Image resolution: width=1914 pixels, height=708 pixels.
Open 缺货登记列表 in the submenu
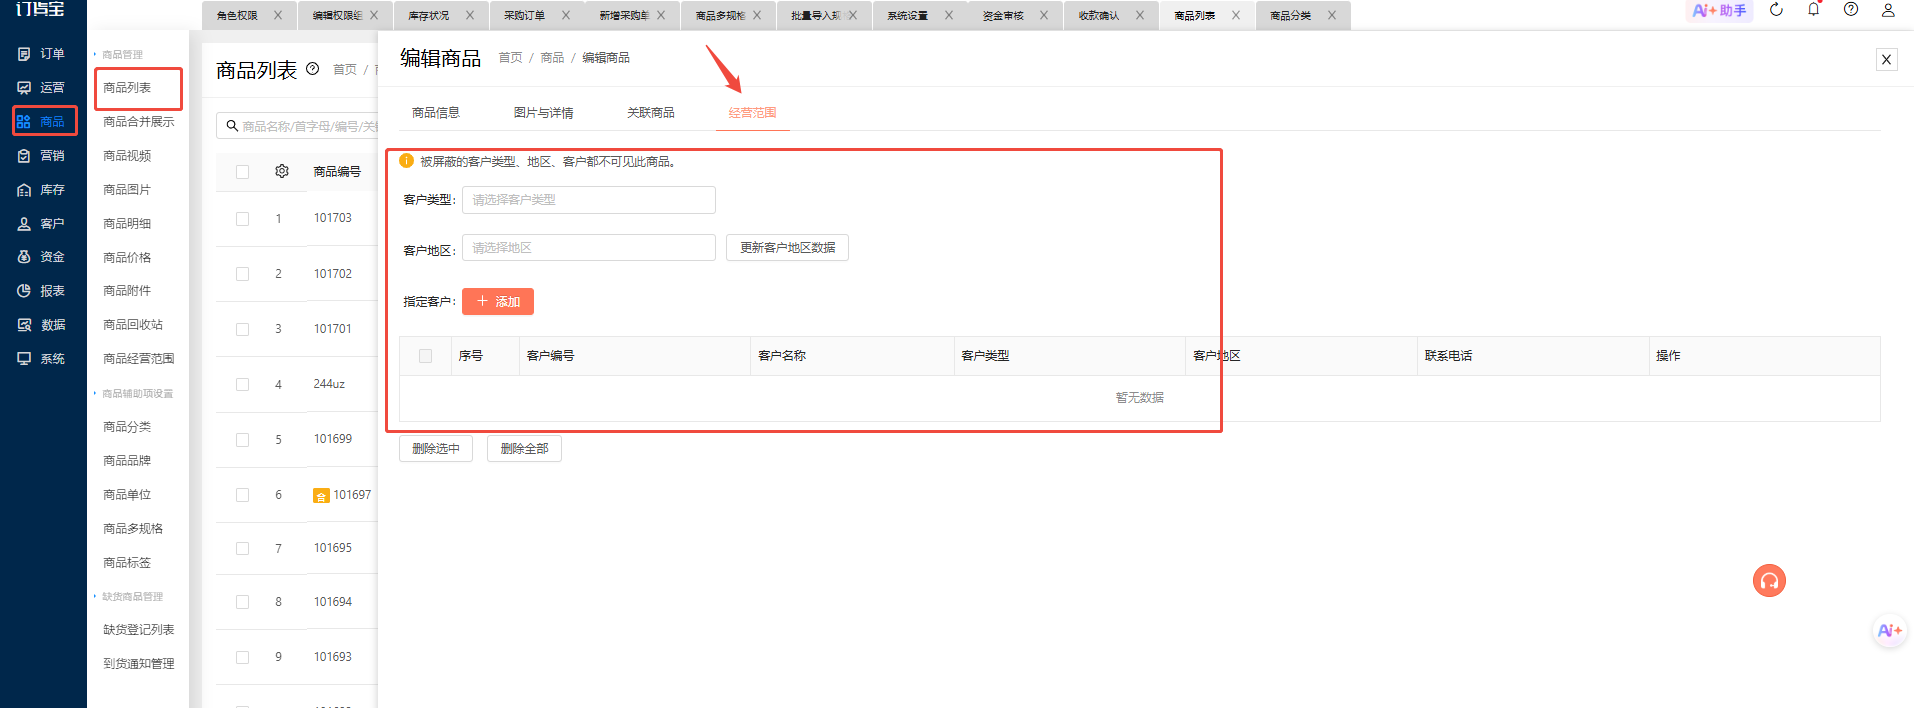(139, 630)
